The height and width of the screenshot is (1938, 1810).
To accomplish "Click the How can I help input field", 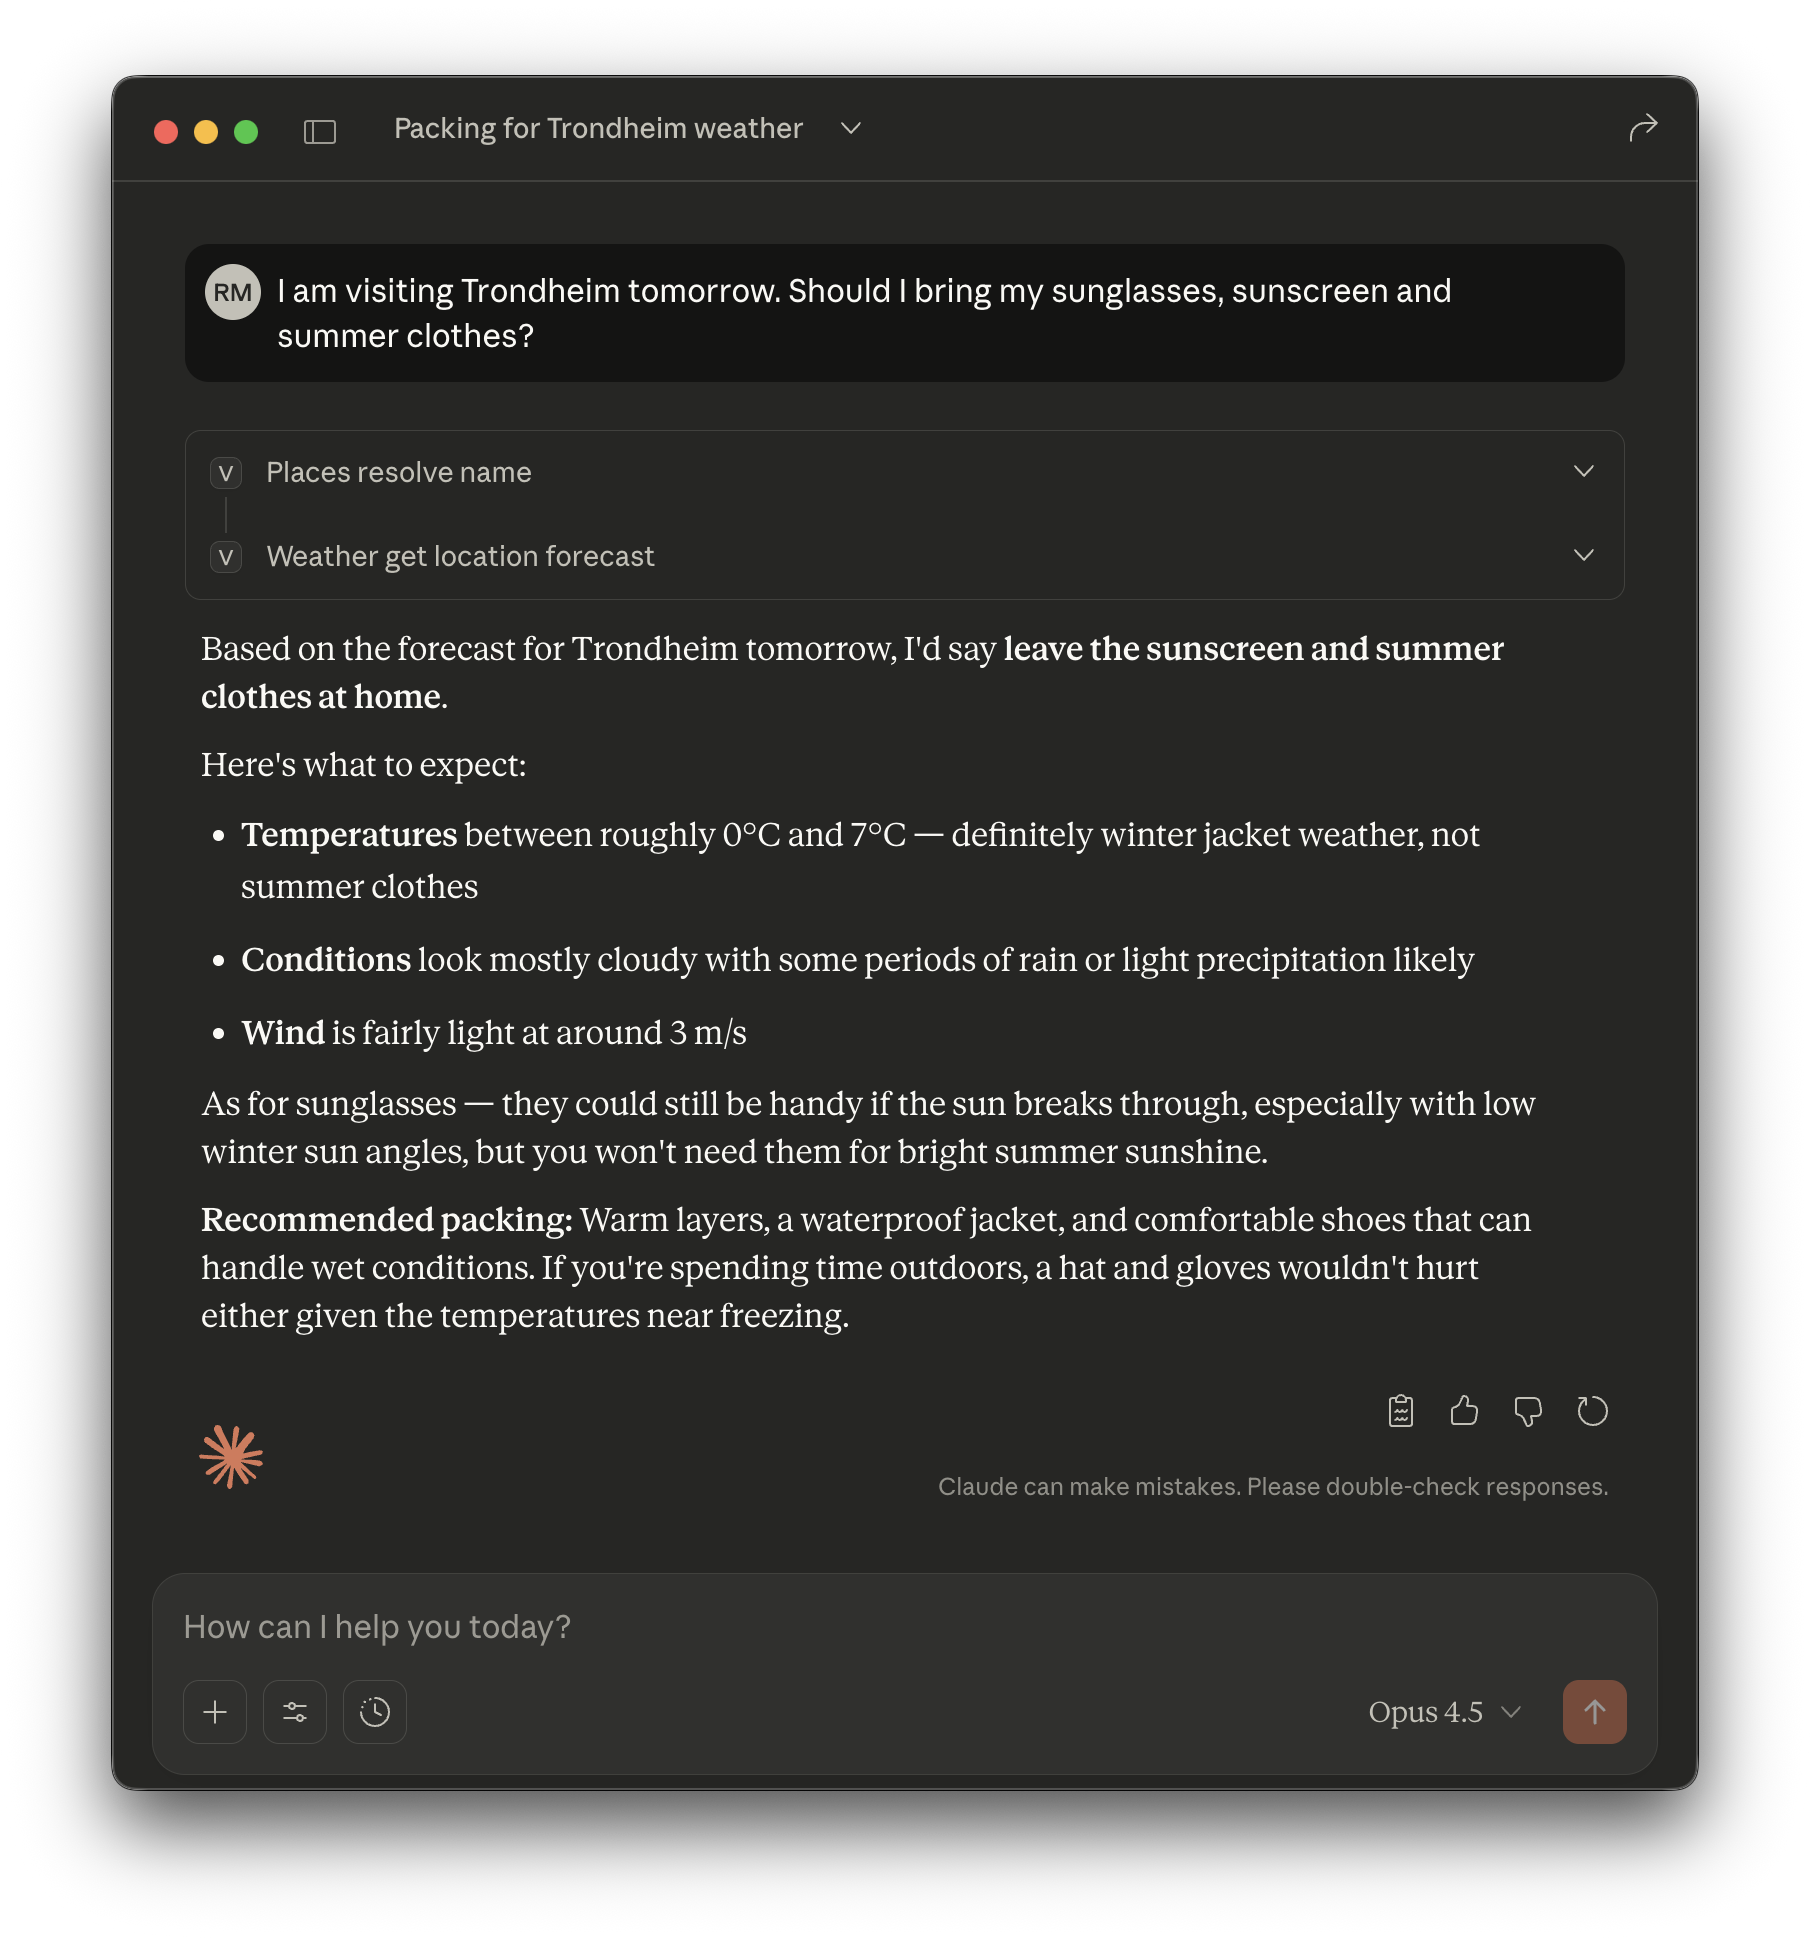I will click(x=904, y=1627).
